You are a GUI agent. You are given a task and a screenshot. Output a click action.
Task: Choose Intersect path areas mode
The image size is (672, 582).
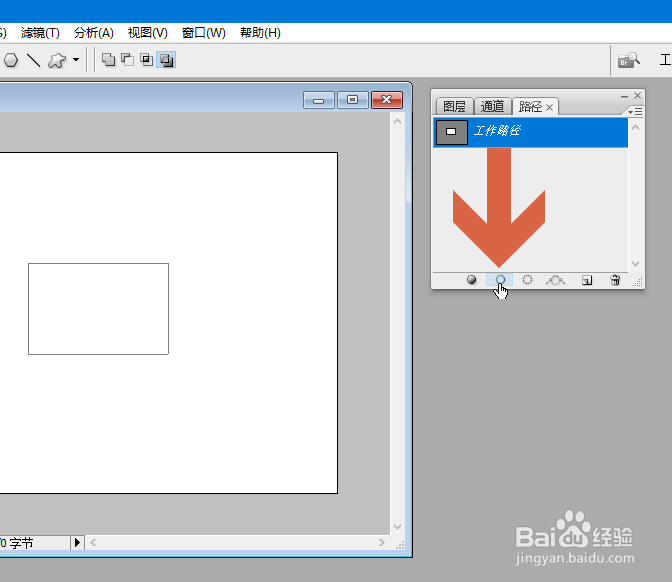[x=147, y=60]
